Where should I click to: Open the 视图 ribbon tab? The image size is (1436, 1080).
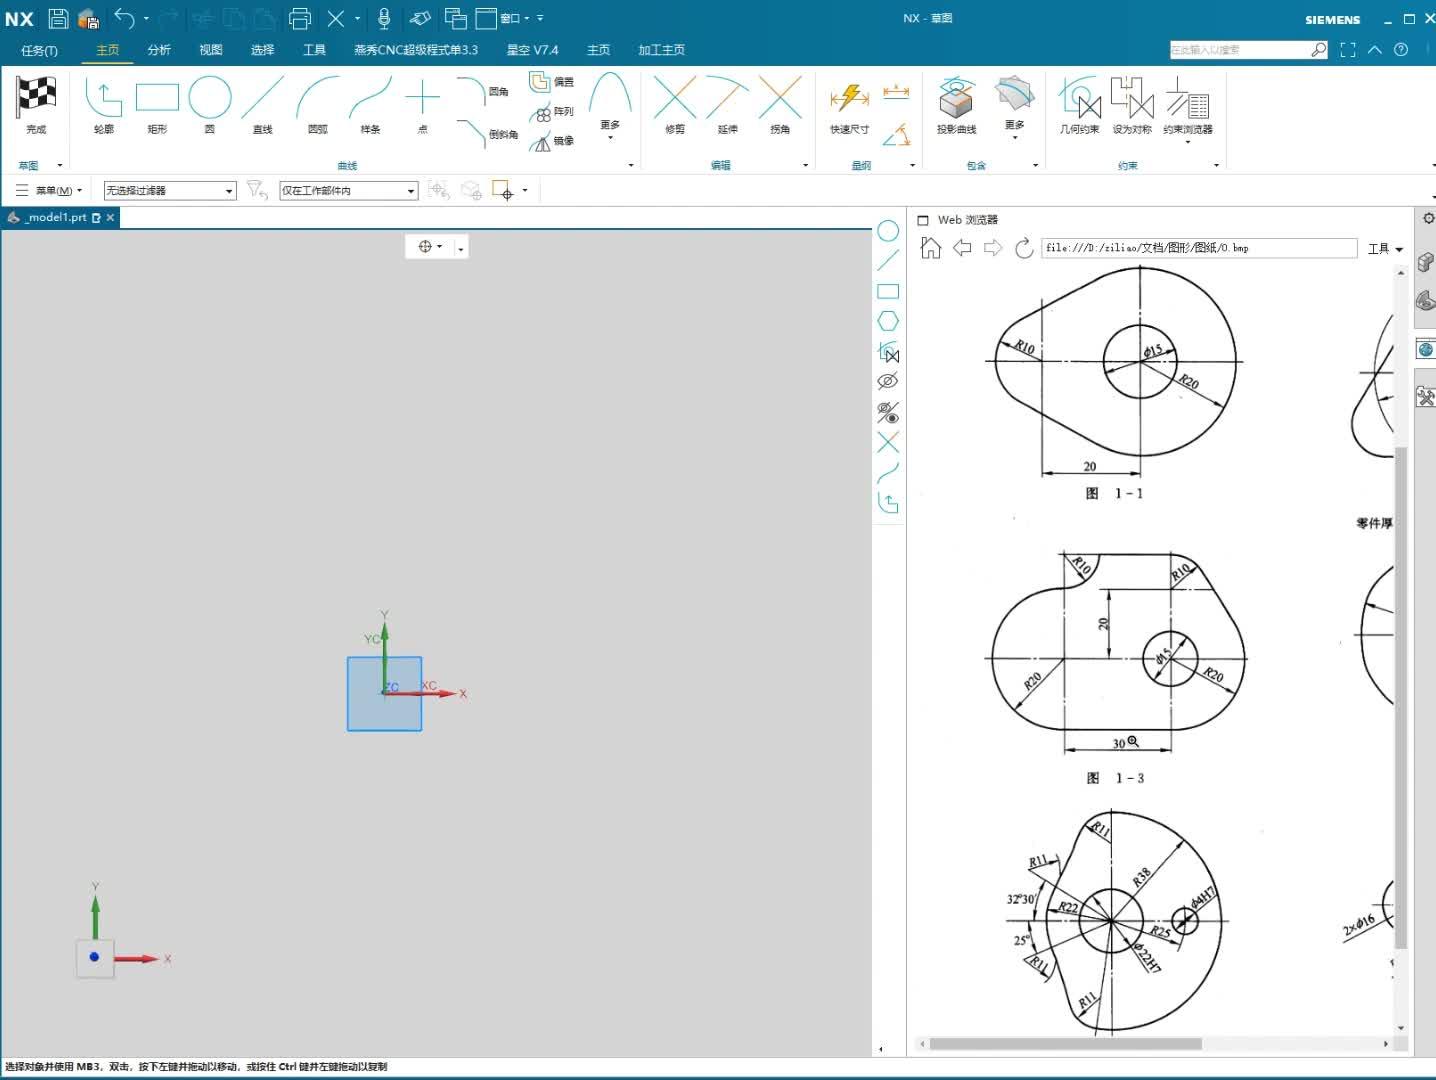point(210,50)
